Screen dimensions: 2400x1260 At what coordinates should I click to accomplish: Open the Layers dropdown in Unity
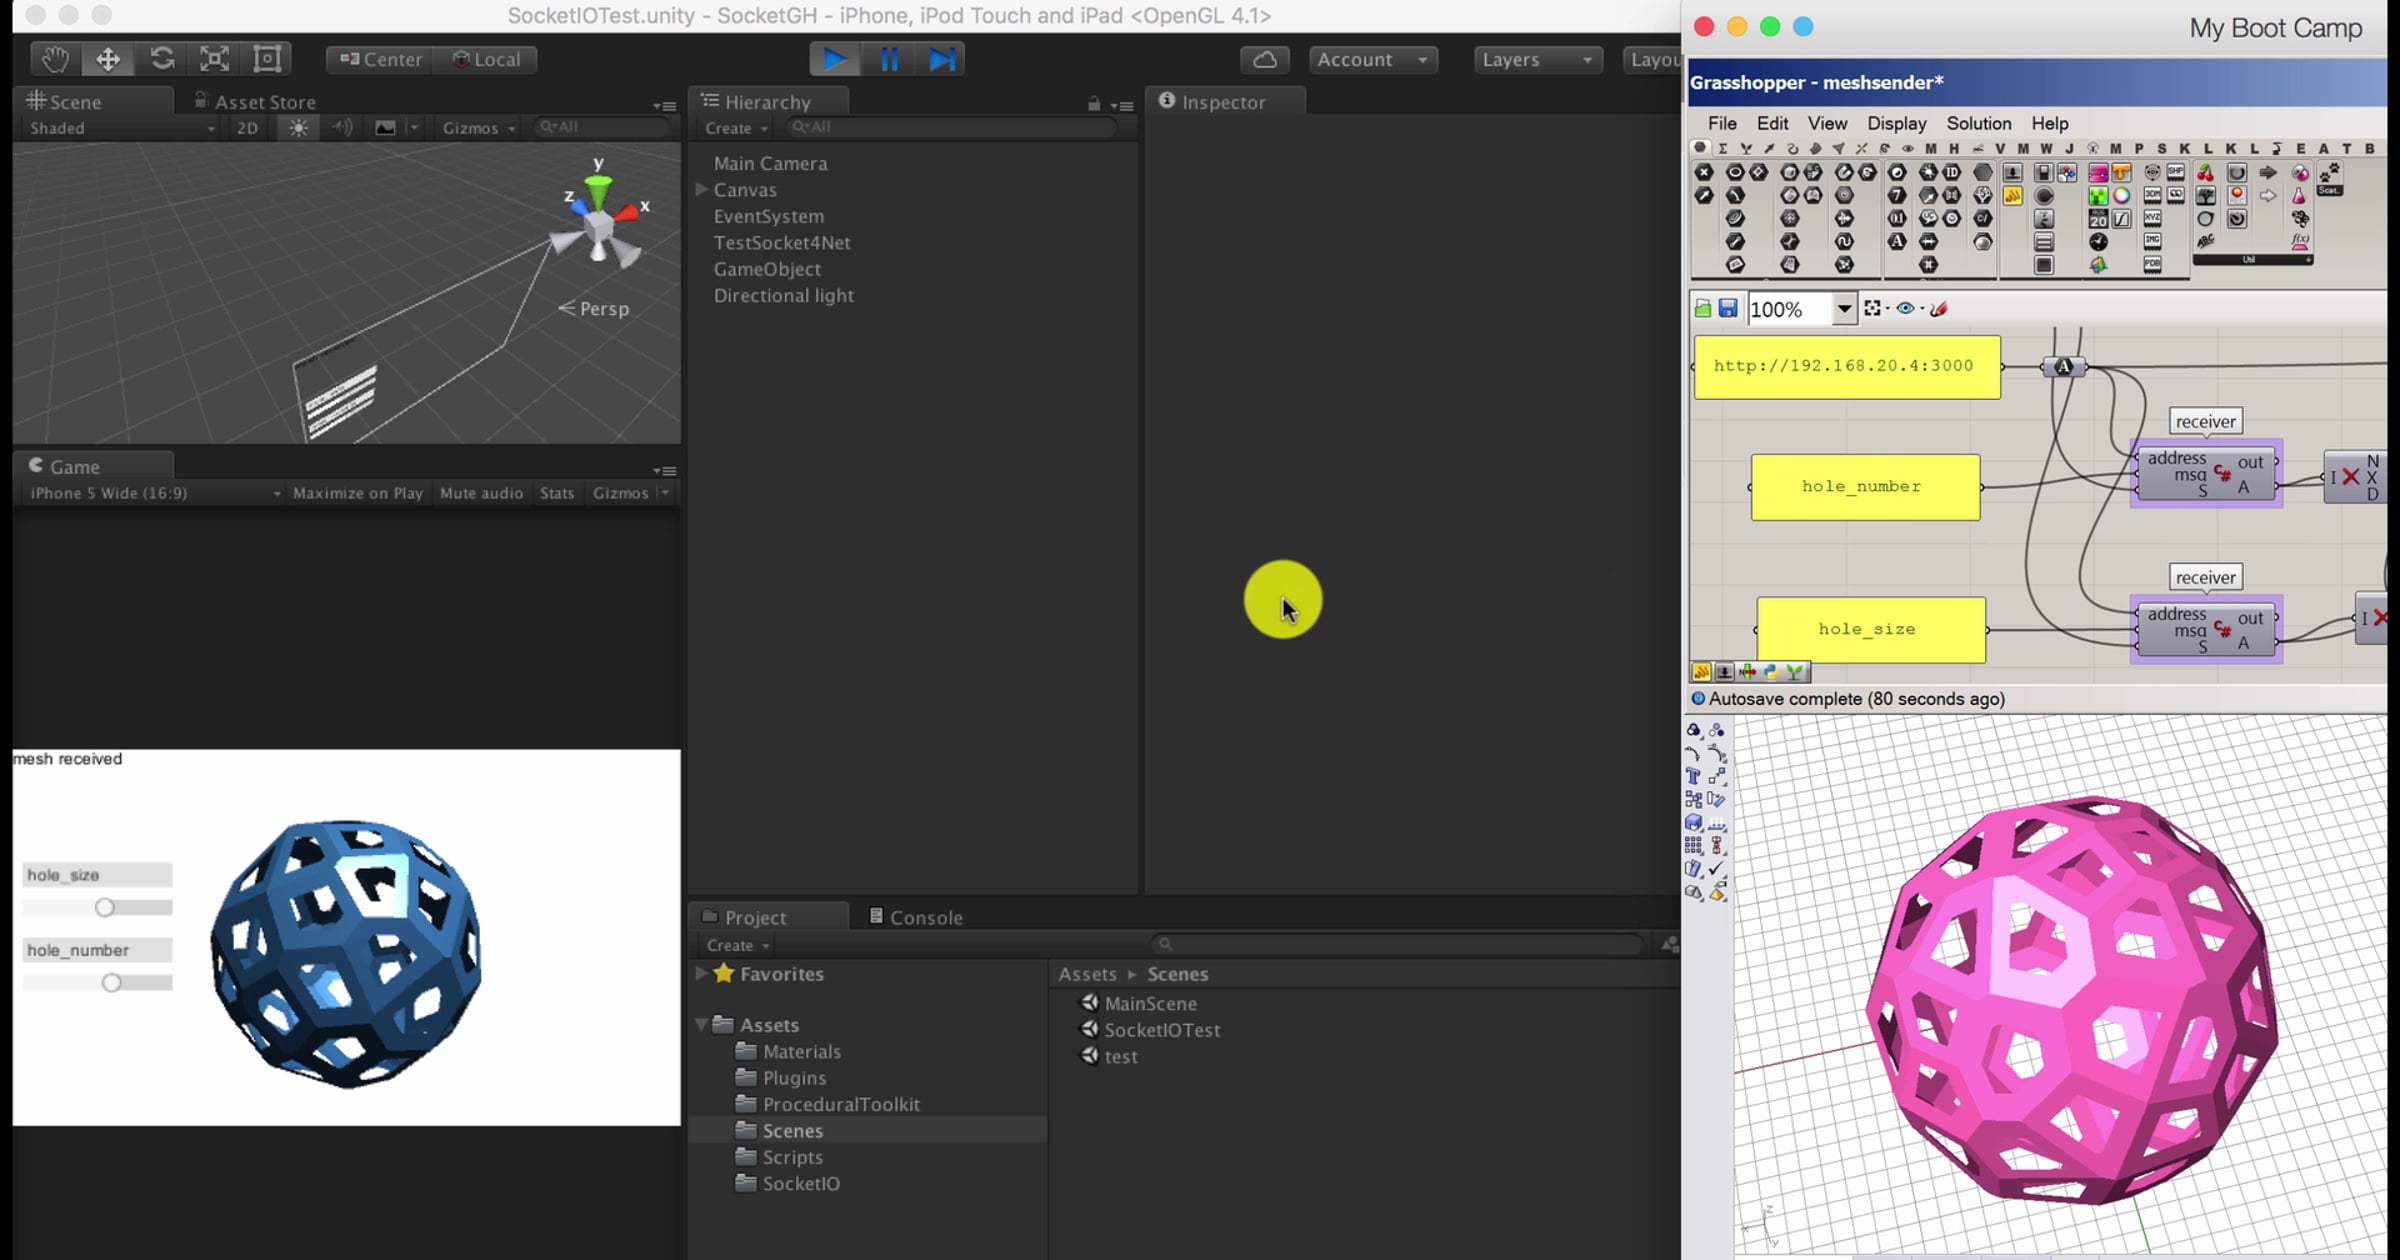[x=1538, y=60]
